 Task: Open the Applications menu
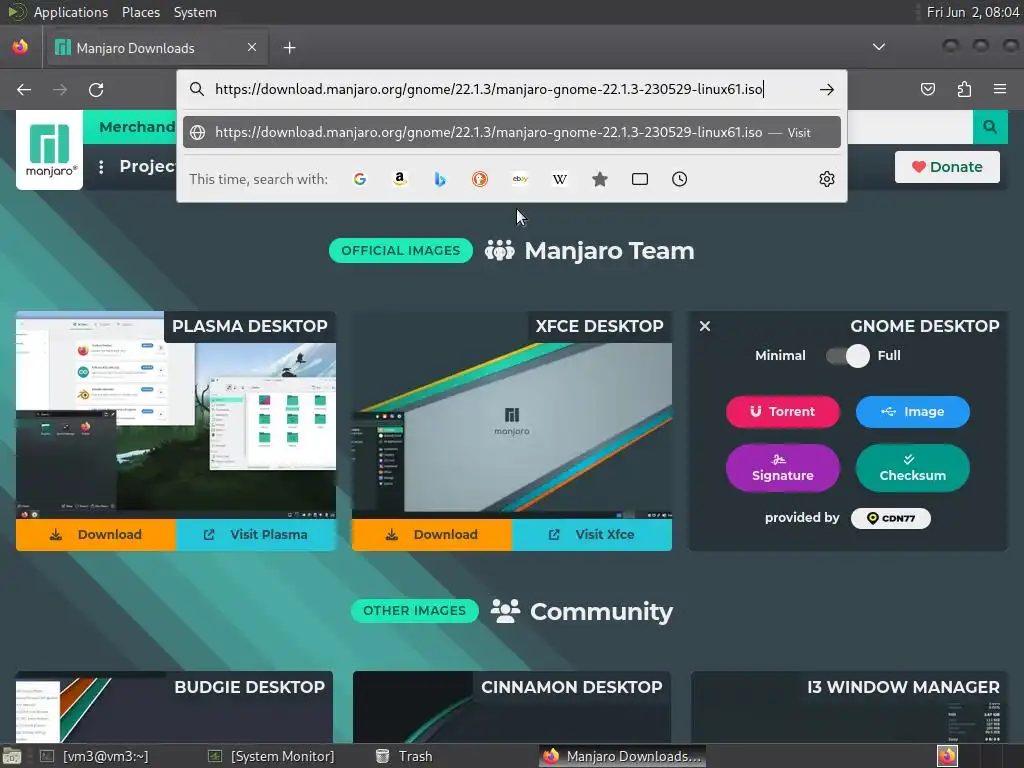pyautogui.click(x=71, y=12)
